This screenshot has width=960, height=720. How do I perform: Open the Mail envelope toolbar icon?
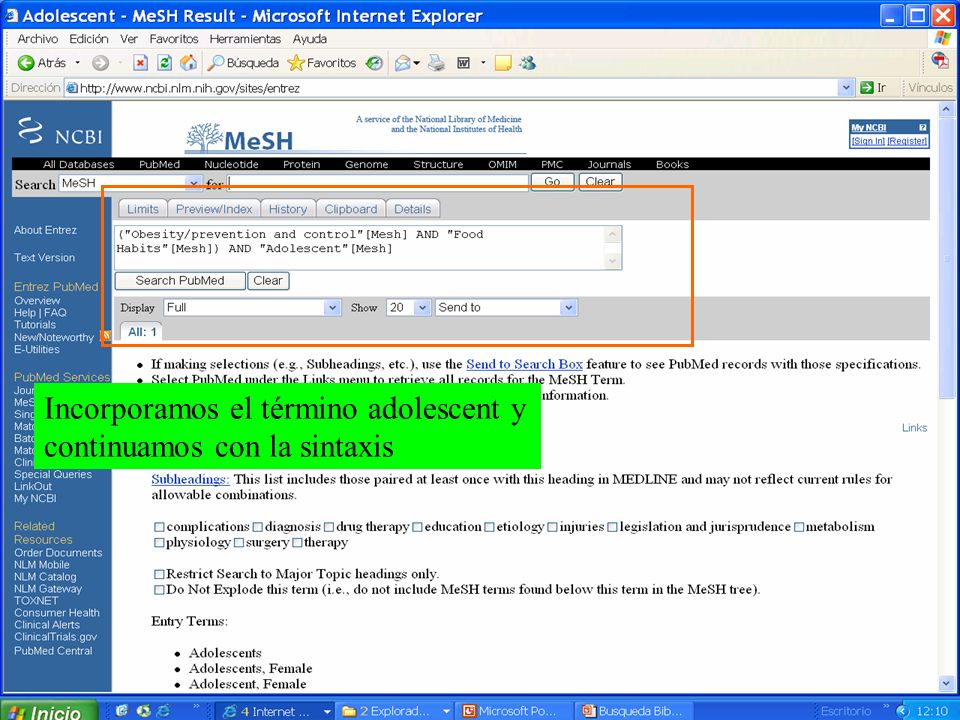click(x=402, y=63)
